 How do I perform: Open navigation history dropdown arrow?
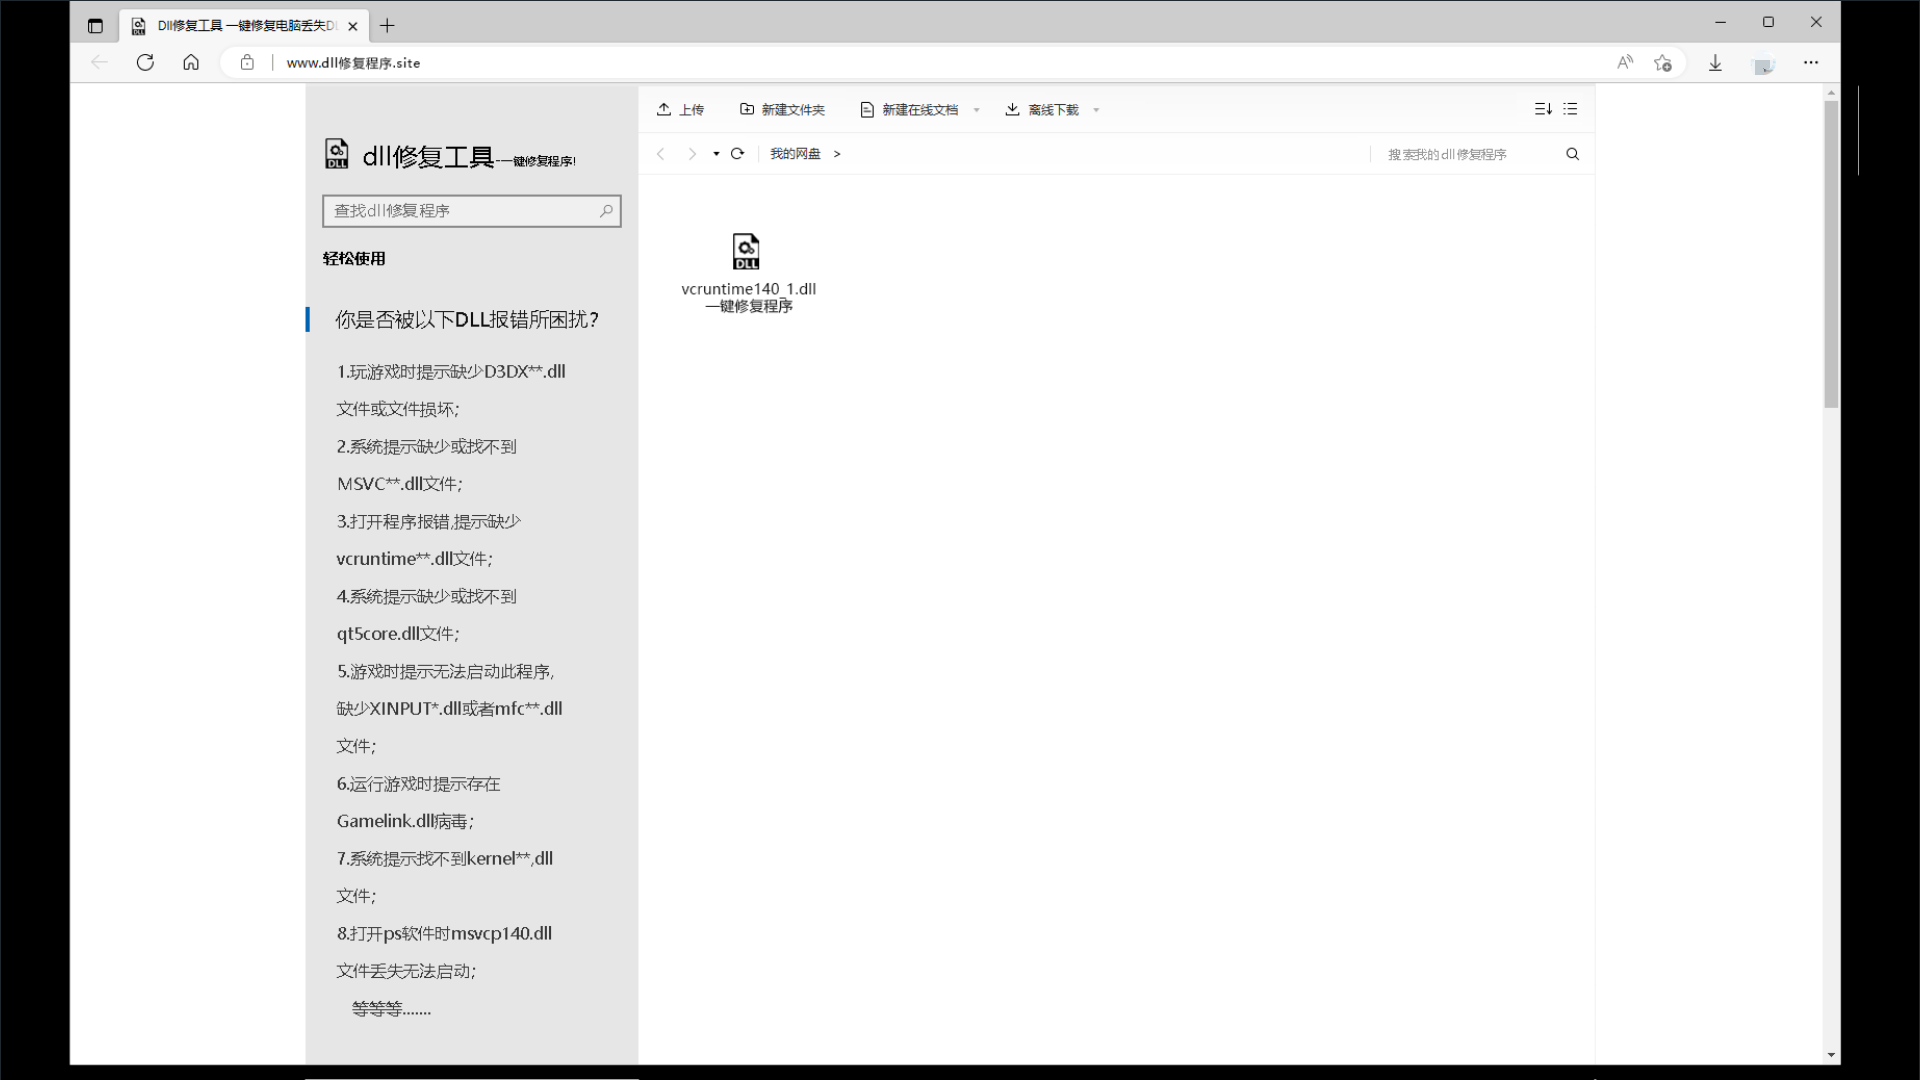tap(716, 154)
